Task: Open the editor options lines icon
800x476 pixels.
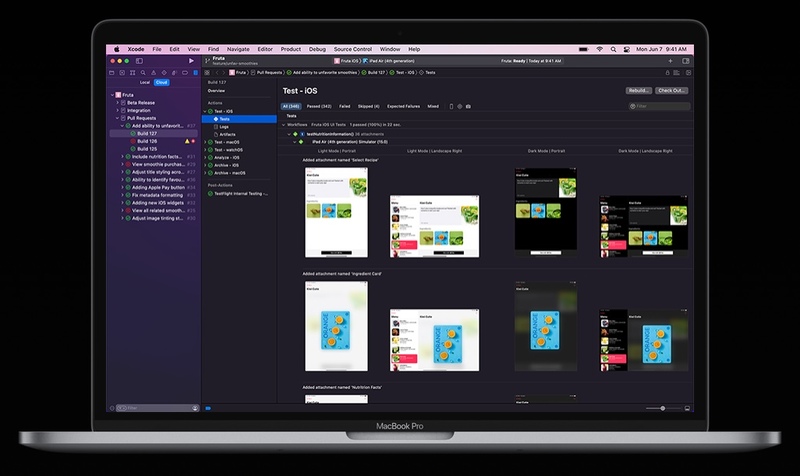Action: click(677, 72)
